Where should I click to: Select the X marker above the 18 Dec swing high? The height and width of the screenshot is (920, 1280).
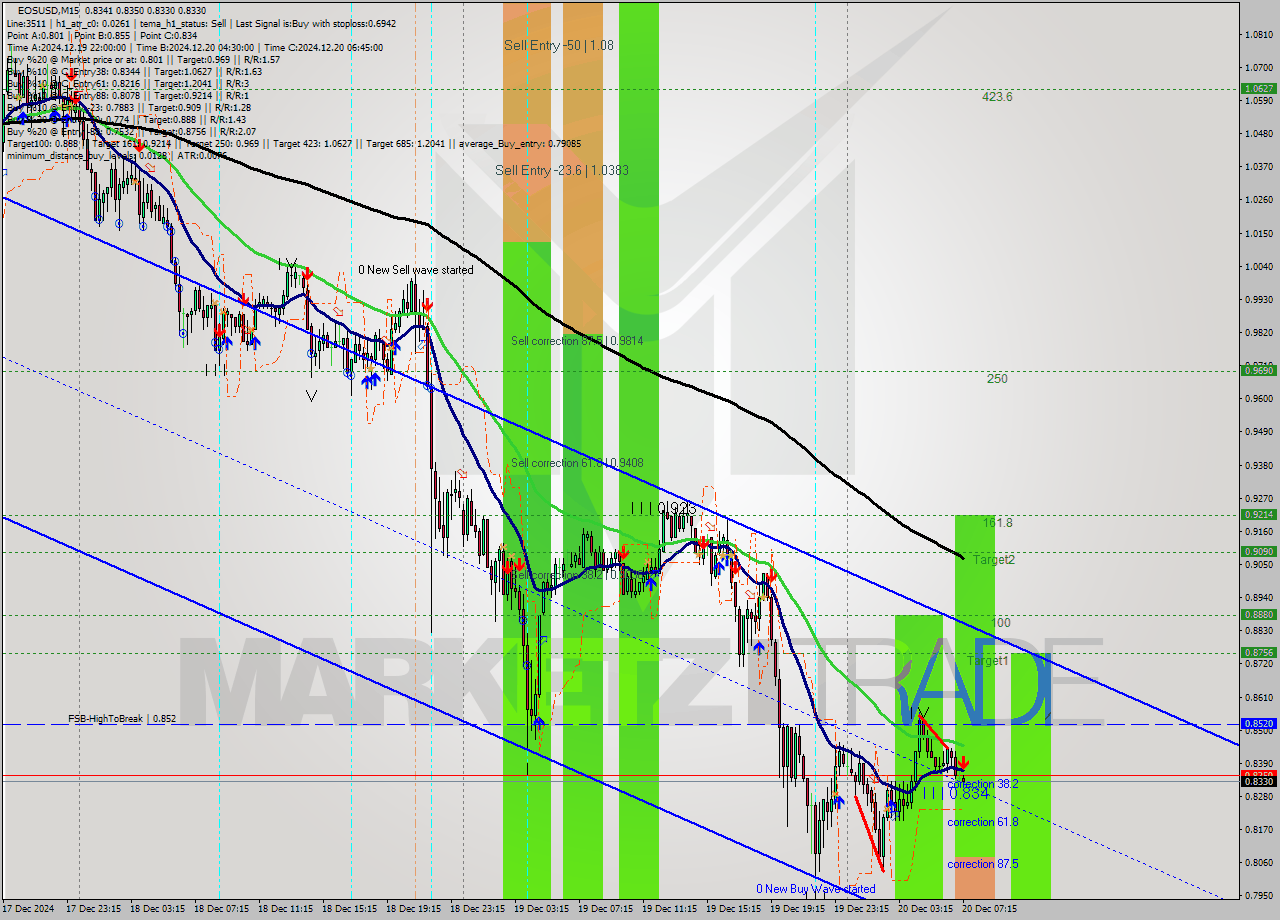coord(290,262)
